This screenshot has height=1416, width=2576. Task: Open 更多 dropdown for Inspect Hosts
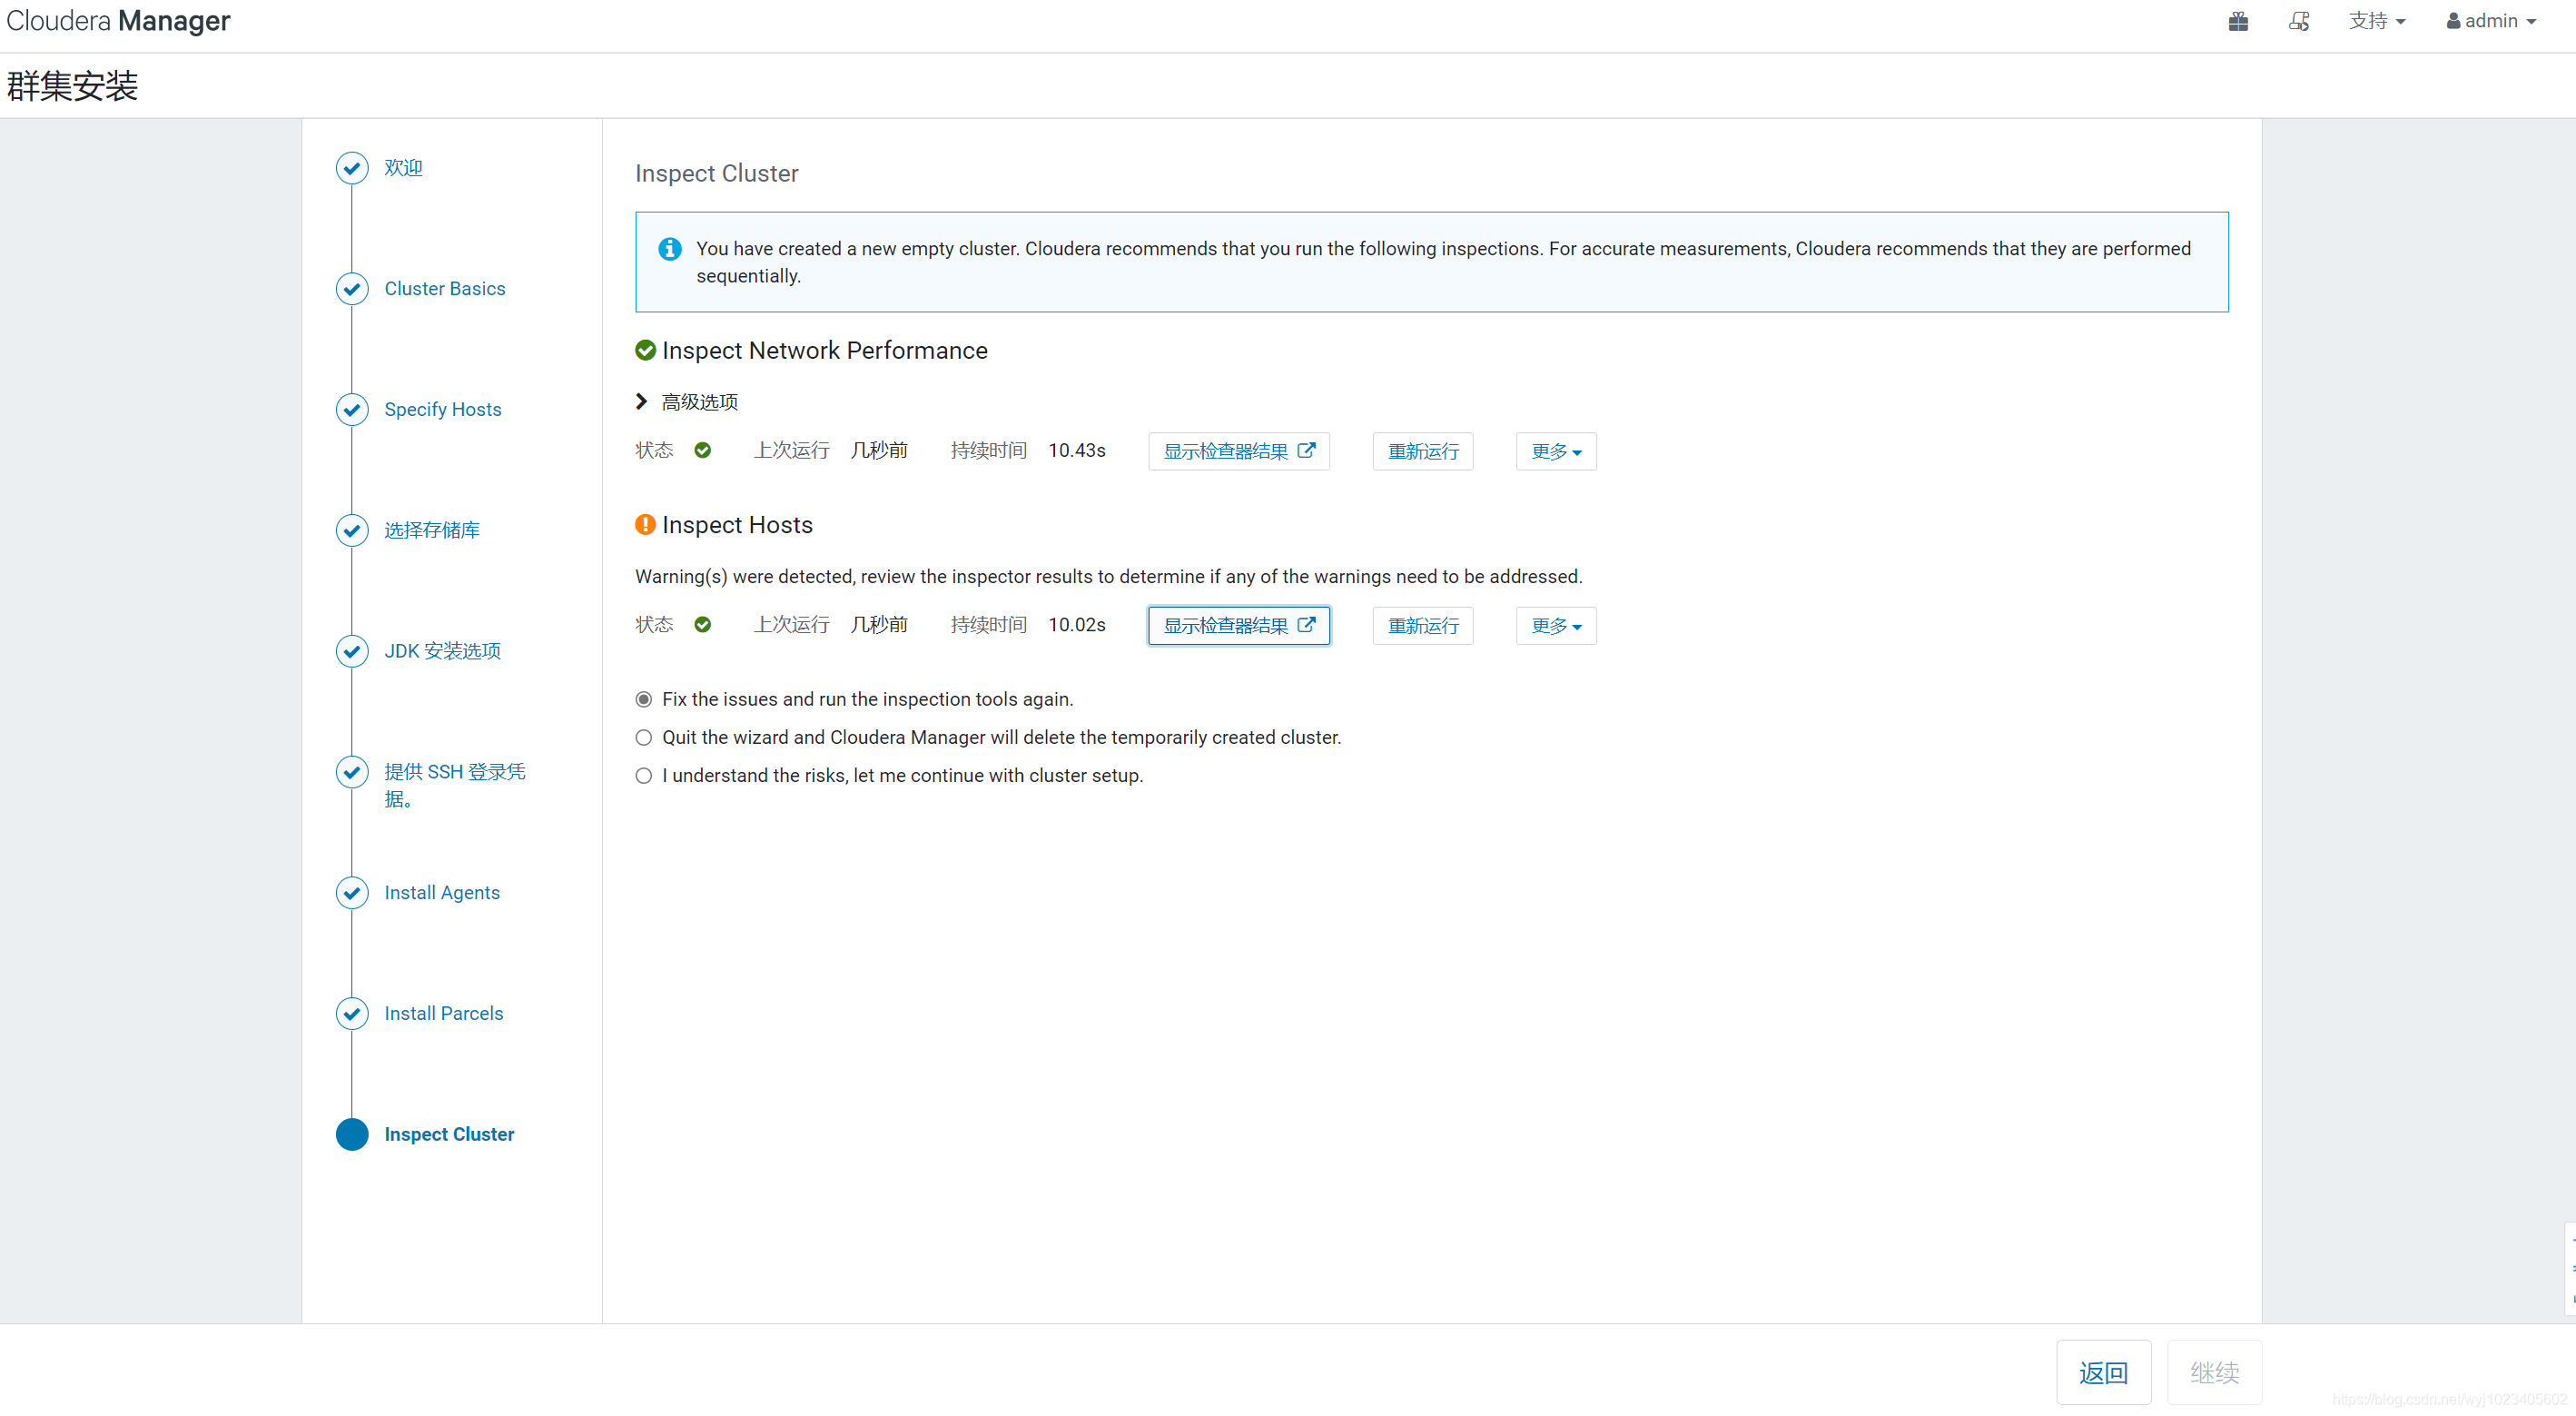[1555, 625]
